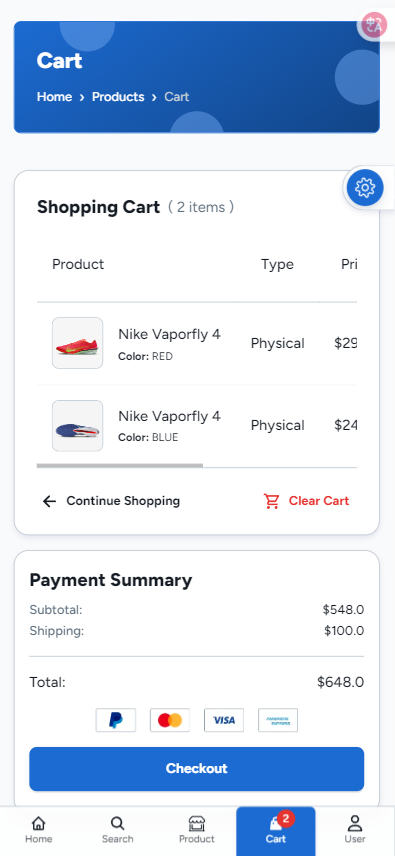Viewport: 395px width, 856px height.
Task: Click the horizontal scrollbar under cart table
Action: [x=120, y=466]
